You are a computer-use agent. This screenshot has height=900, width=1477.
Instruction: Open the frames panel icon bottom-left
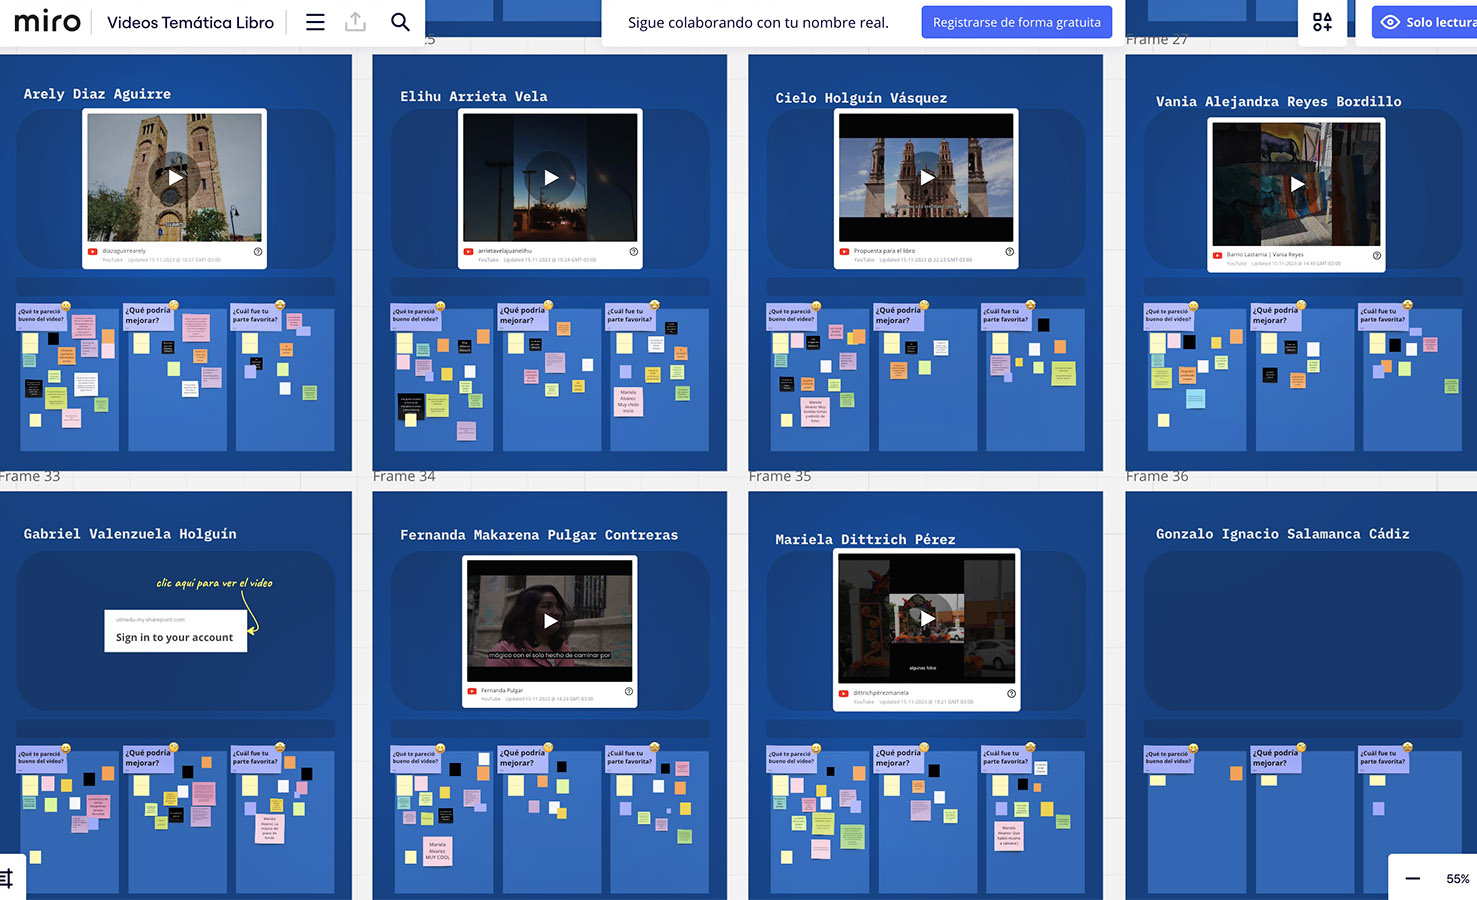click(x=7, y=879)
